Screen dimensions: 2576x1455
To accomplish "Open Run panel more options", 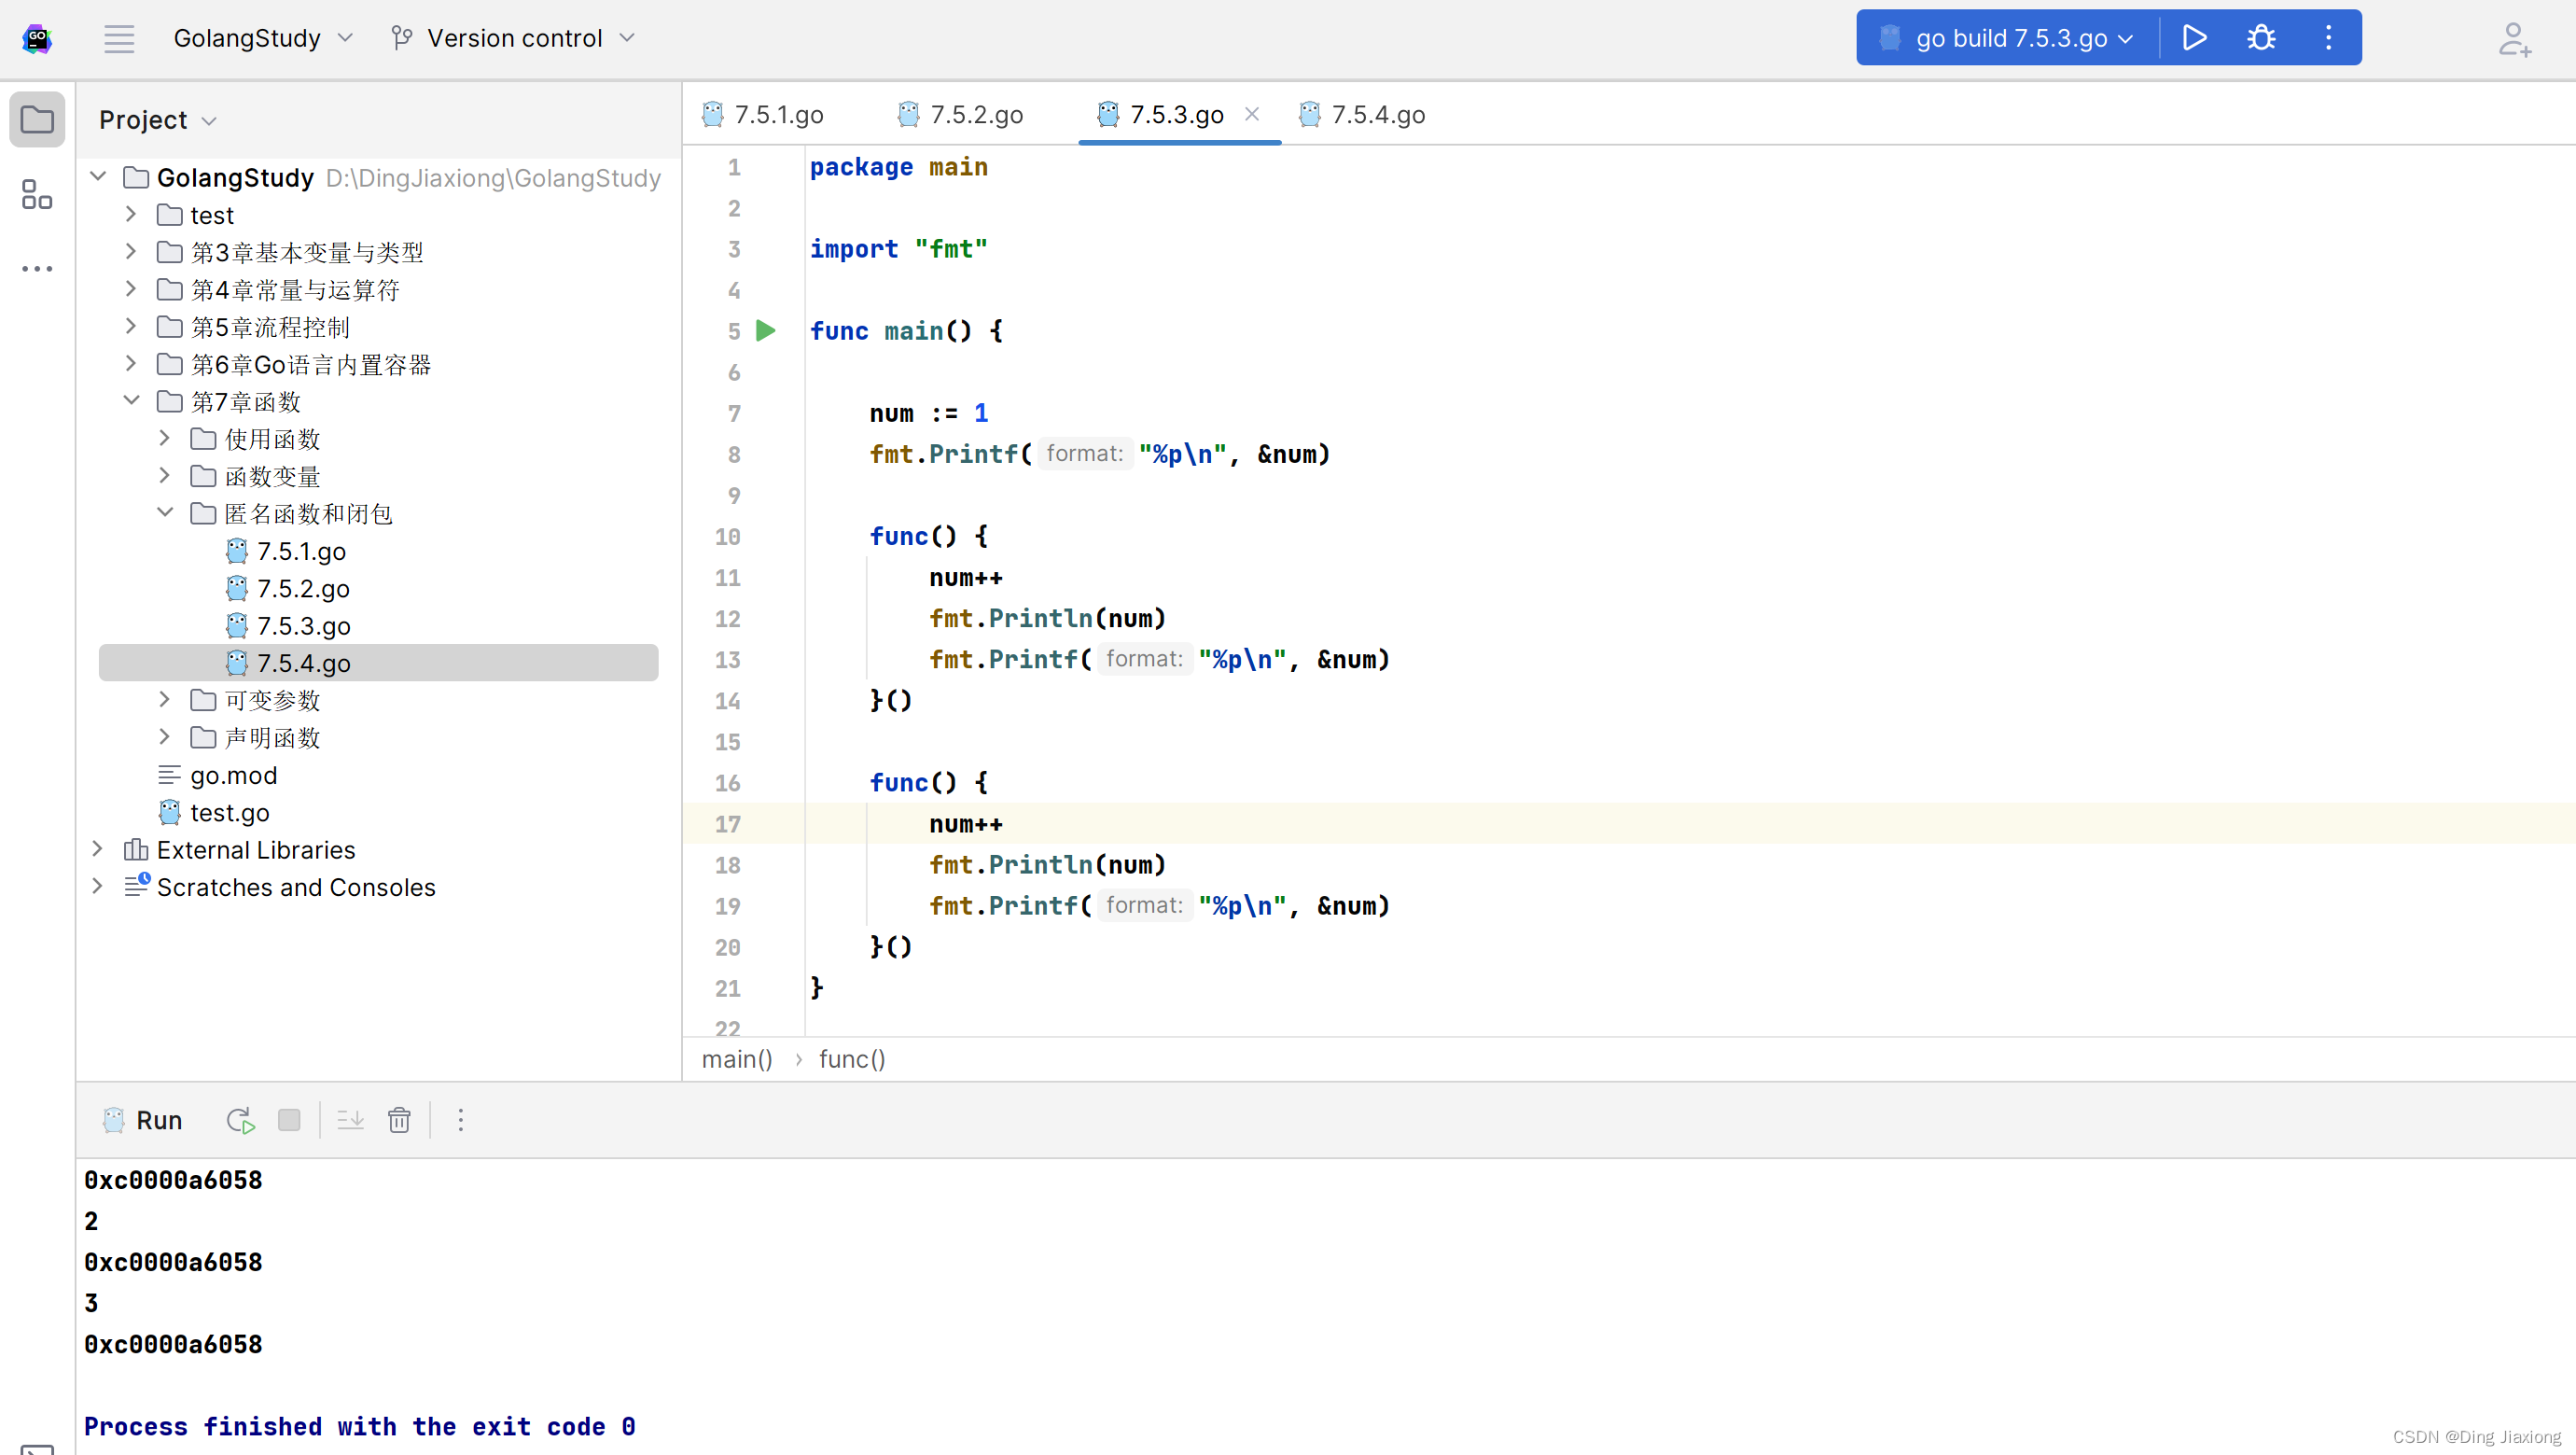I will pyautogui.click(x=460, y=1120).
